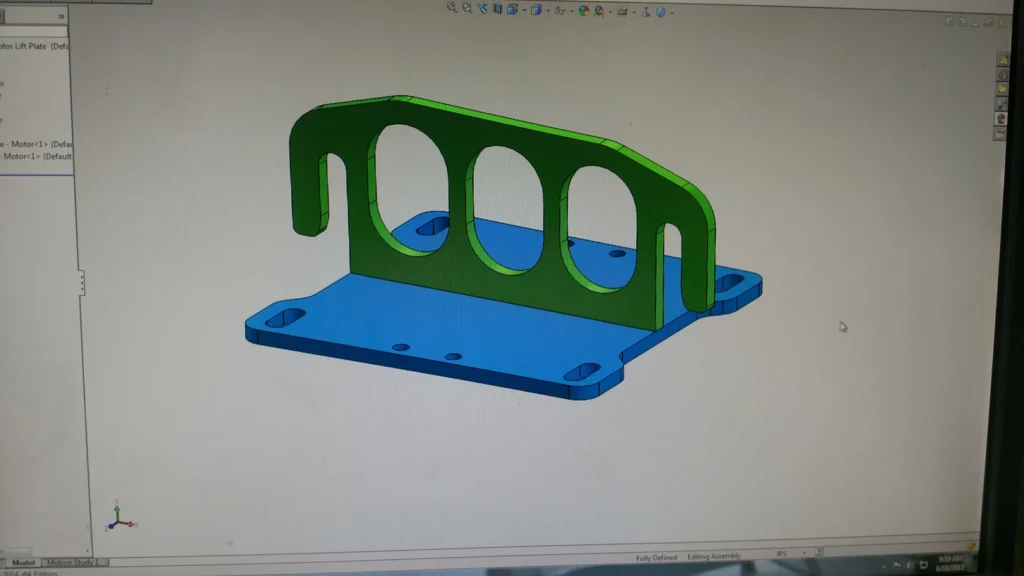Open the View Orientation cube icon
This screenshot has height=576, width=1024.
coord(513,9)
